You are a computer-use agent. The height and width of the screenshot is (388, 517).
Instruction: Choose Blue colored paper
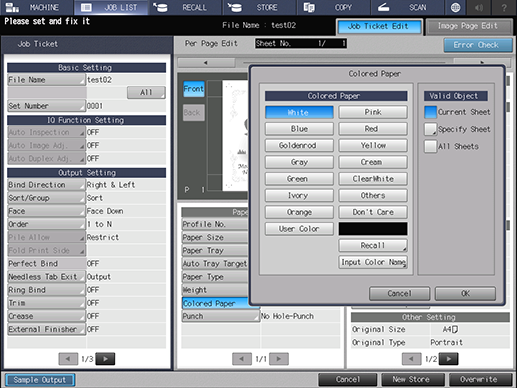point(299,129)
